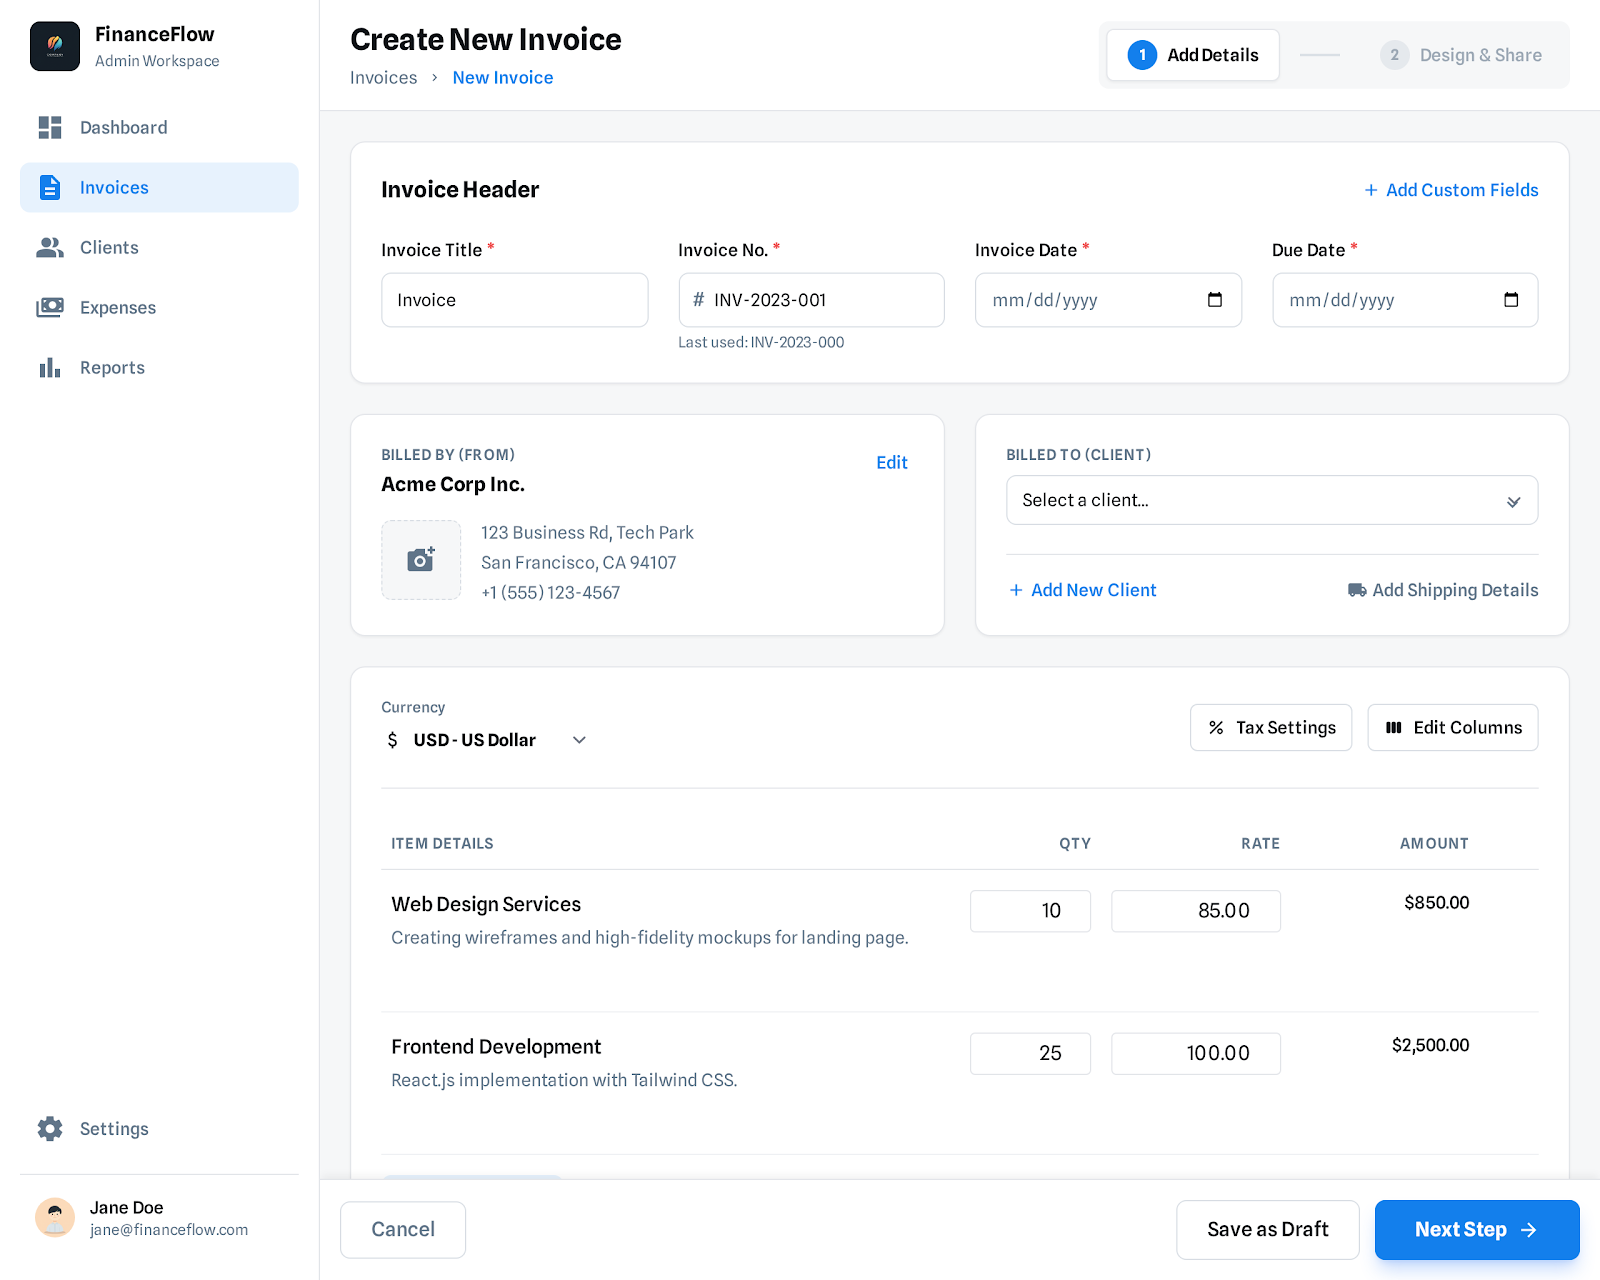Click the Settings gear icon
The height and width of the screenshot is (1280, 1600).
pyautogui.click(x=50, y=1129)
